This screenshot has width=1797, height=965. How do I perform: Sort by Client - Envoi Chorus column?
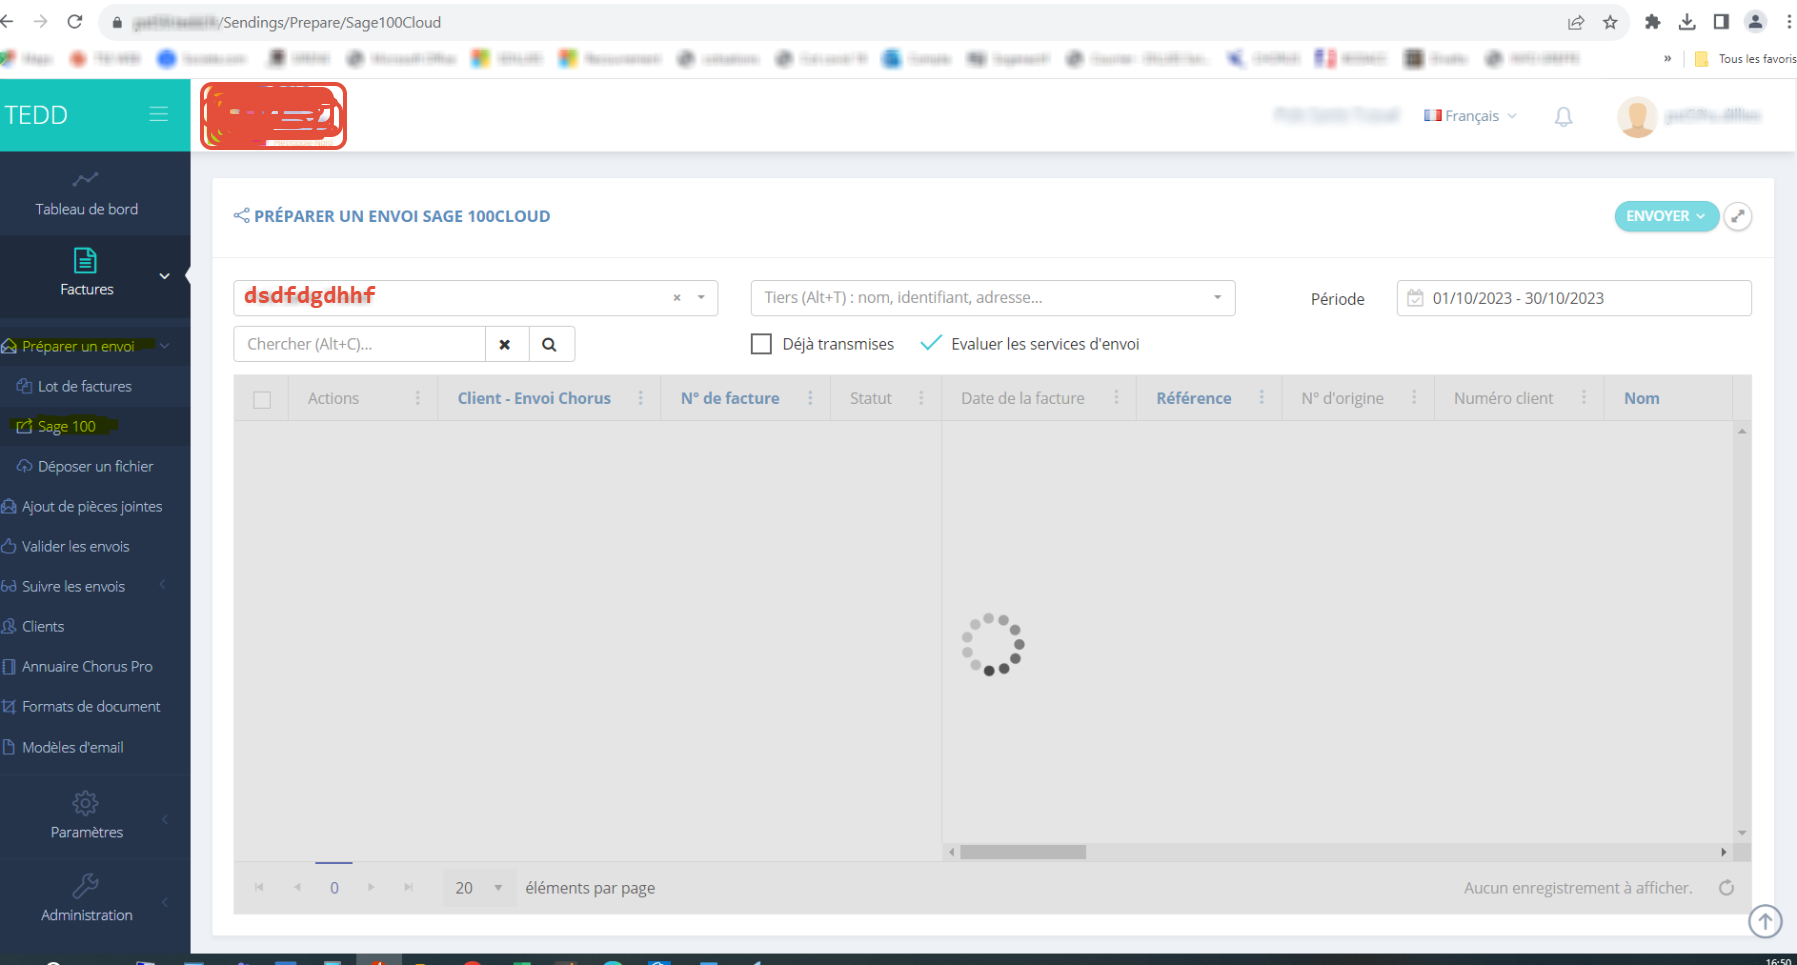pyautogui.click(x=534, y=398)
